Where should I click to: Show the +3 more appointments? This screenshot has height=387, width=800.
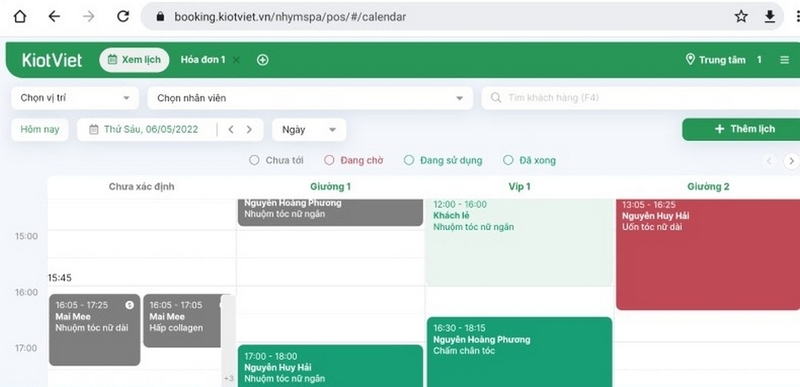point(229,378)
